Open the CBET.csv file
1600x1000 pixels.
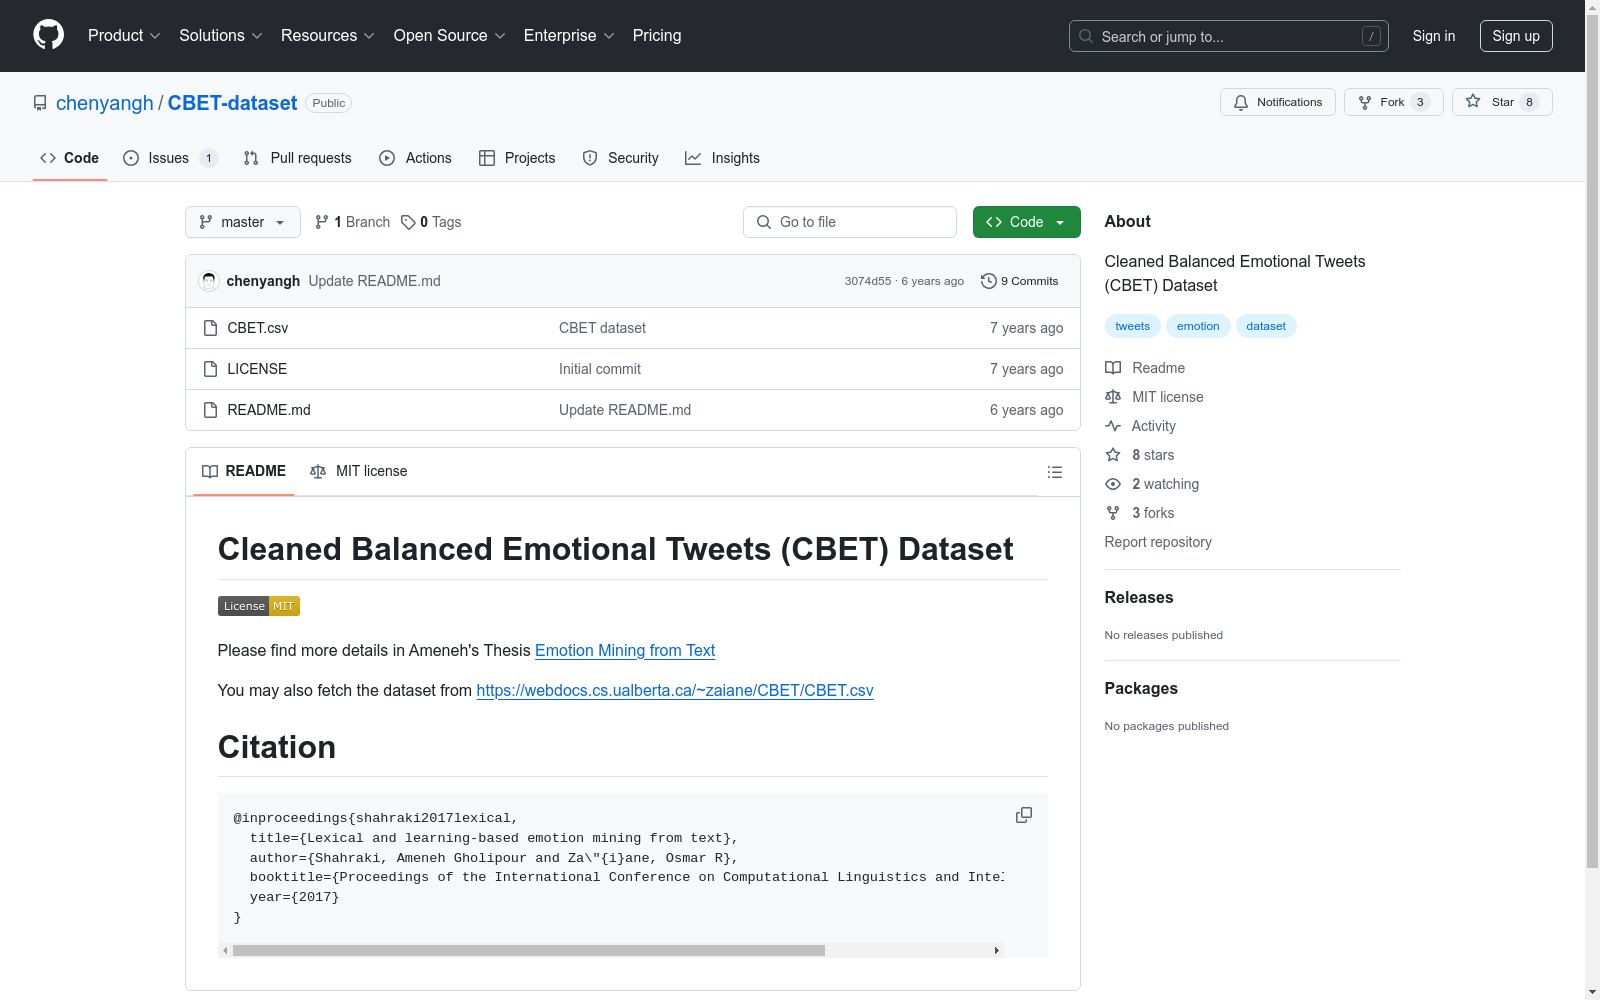tap(258, 328)
